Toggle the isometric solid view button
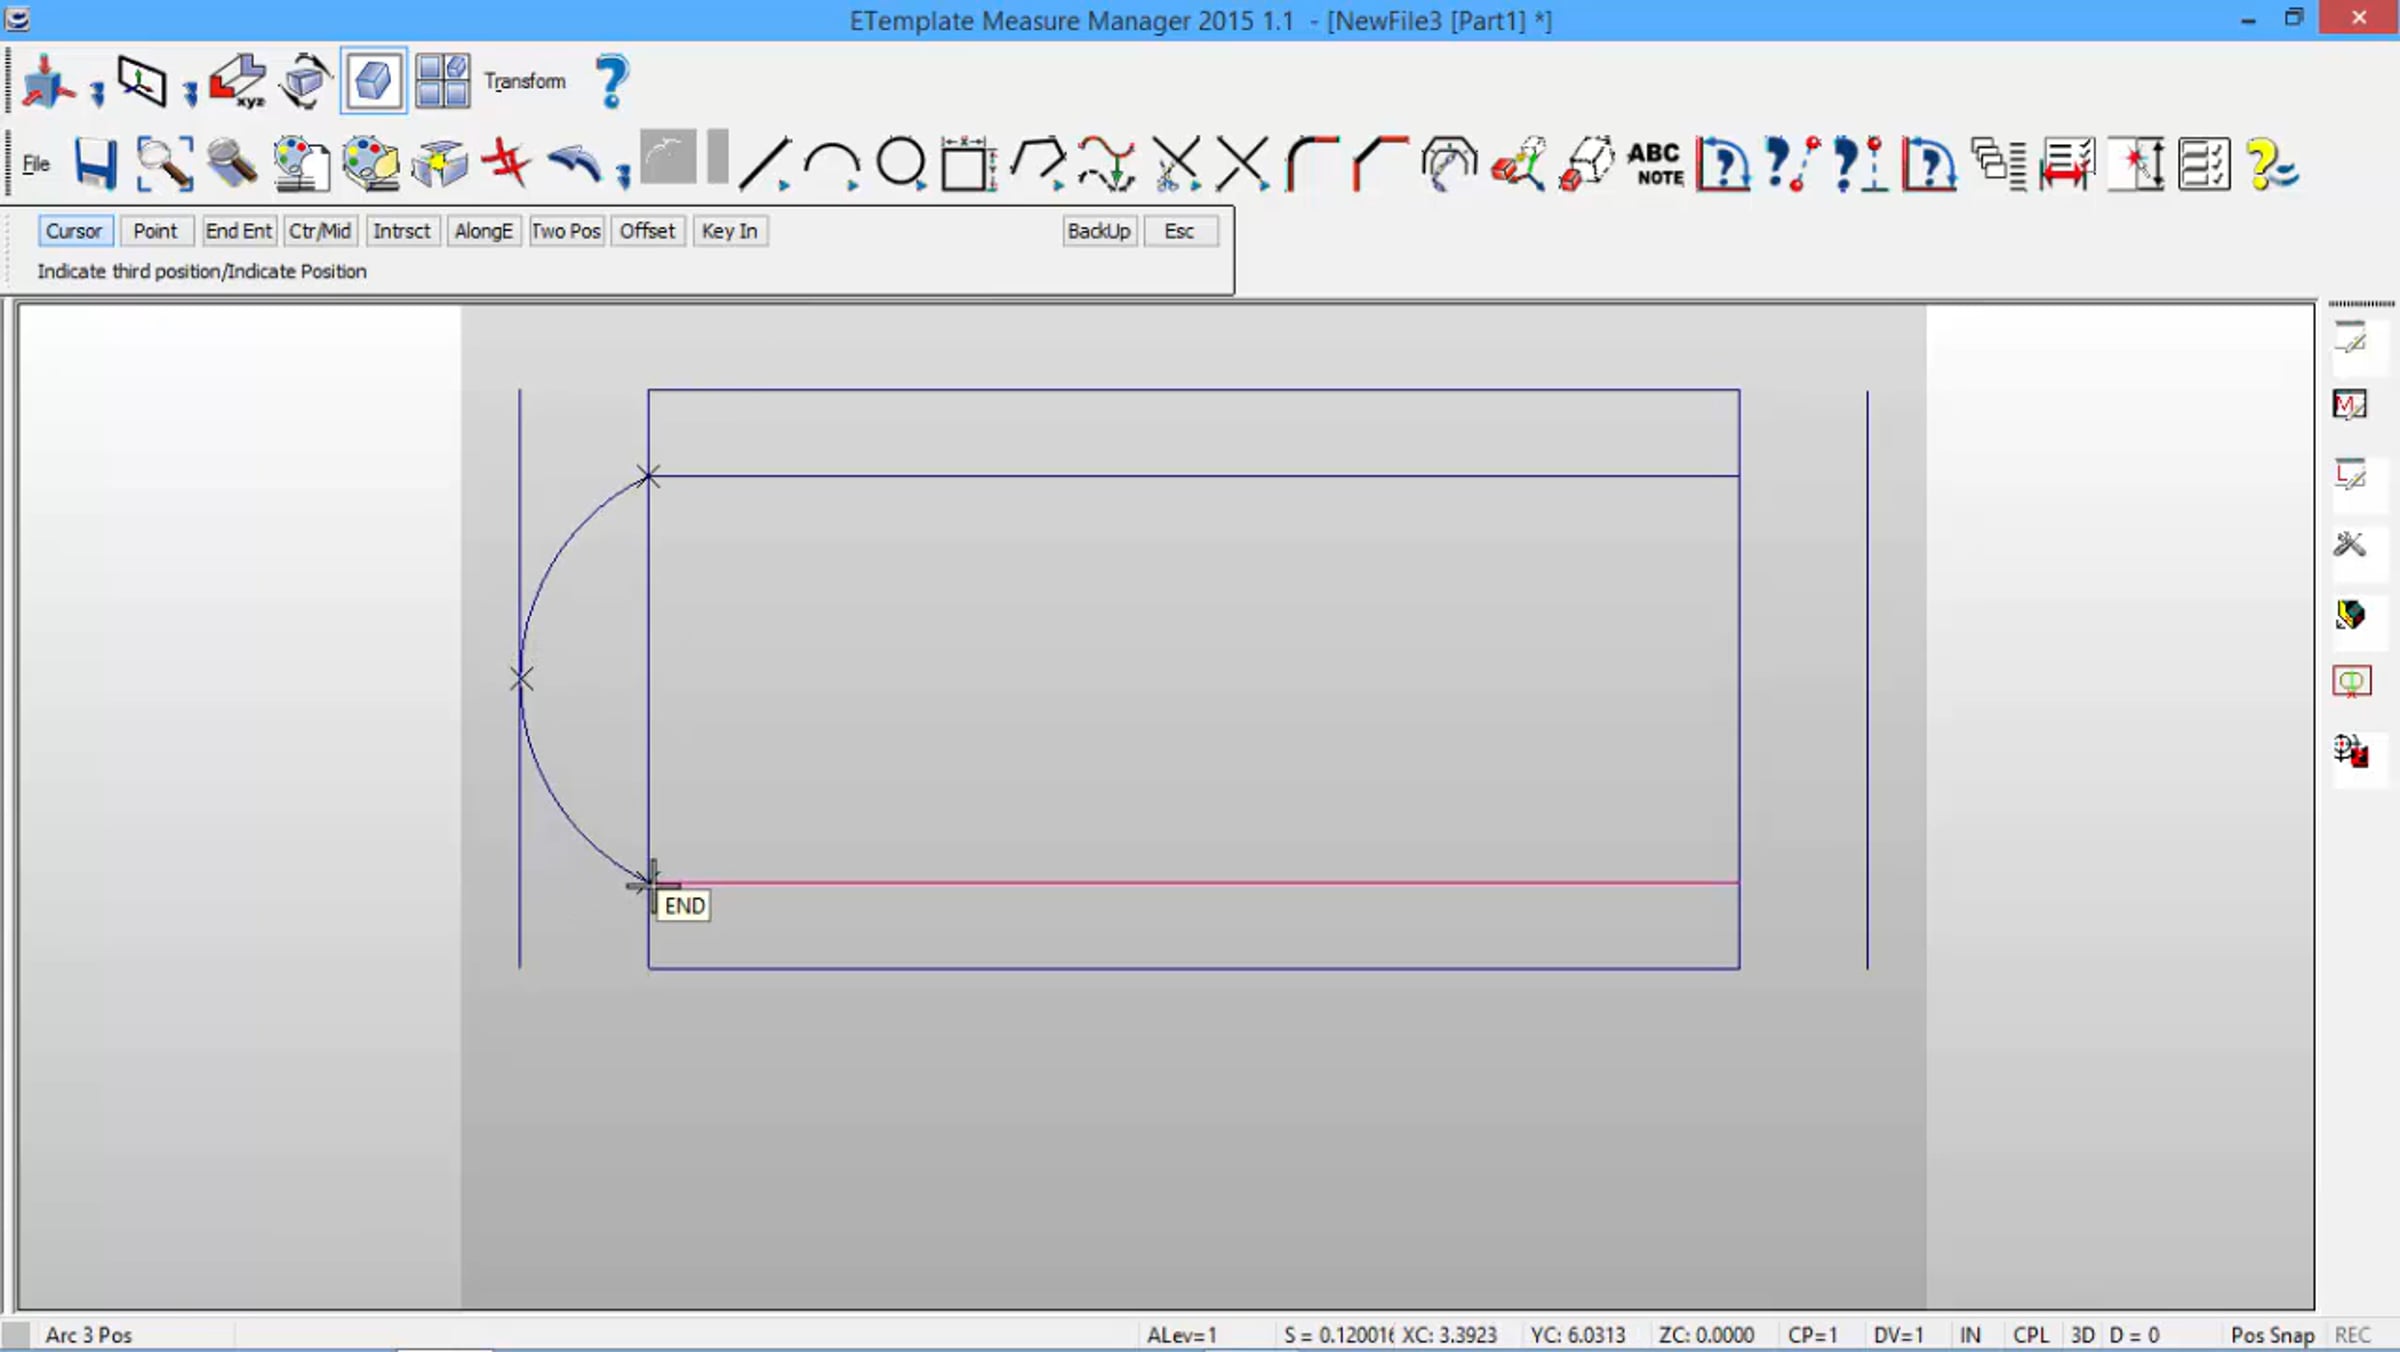Viewport: 2400px width, 1352px height. coord(373,81)
